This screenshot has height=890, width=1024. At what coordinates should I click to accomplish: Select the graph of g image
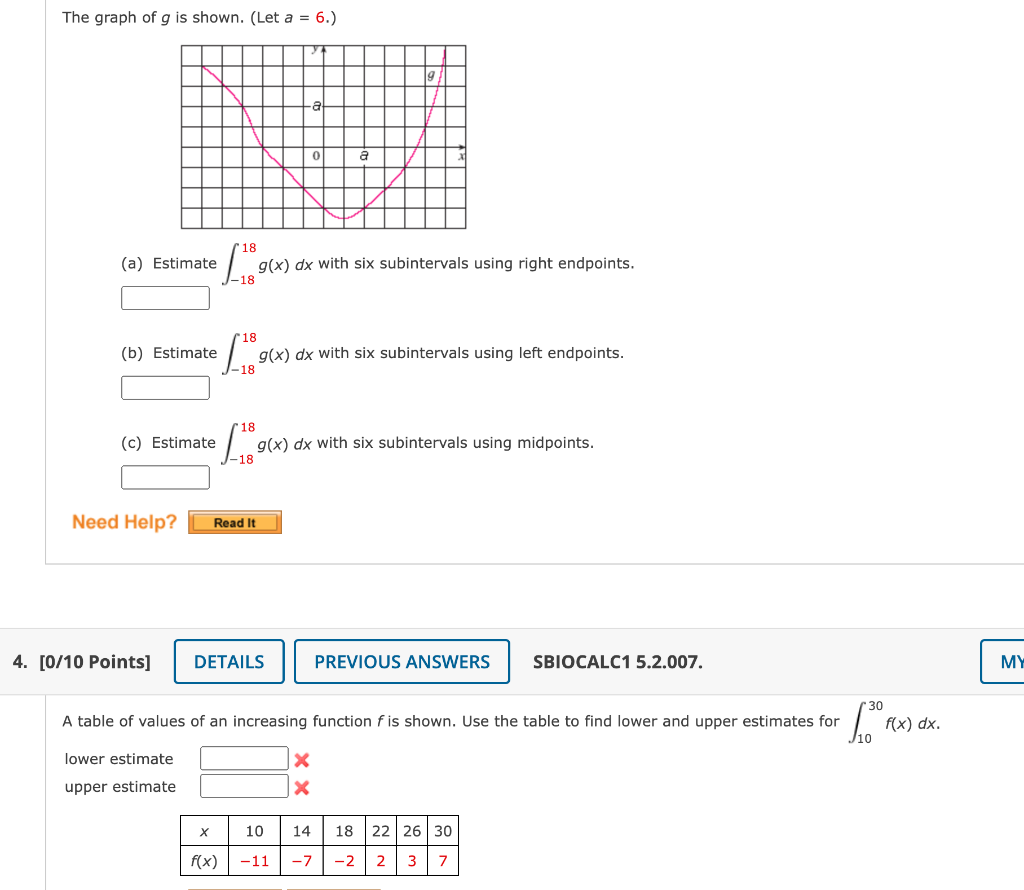coord(321,136)
